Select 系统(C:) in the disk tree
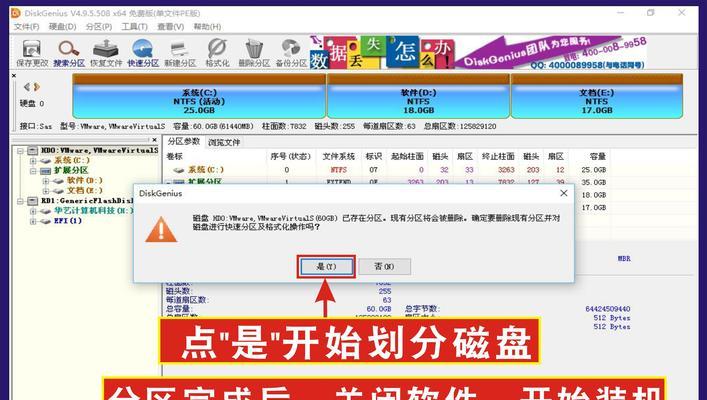The image size is (707, 400). pyautogui.click(x=72, y=160)
